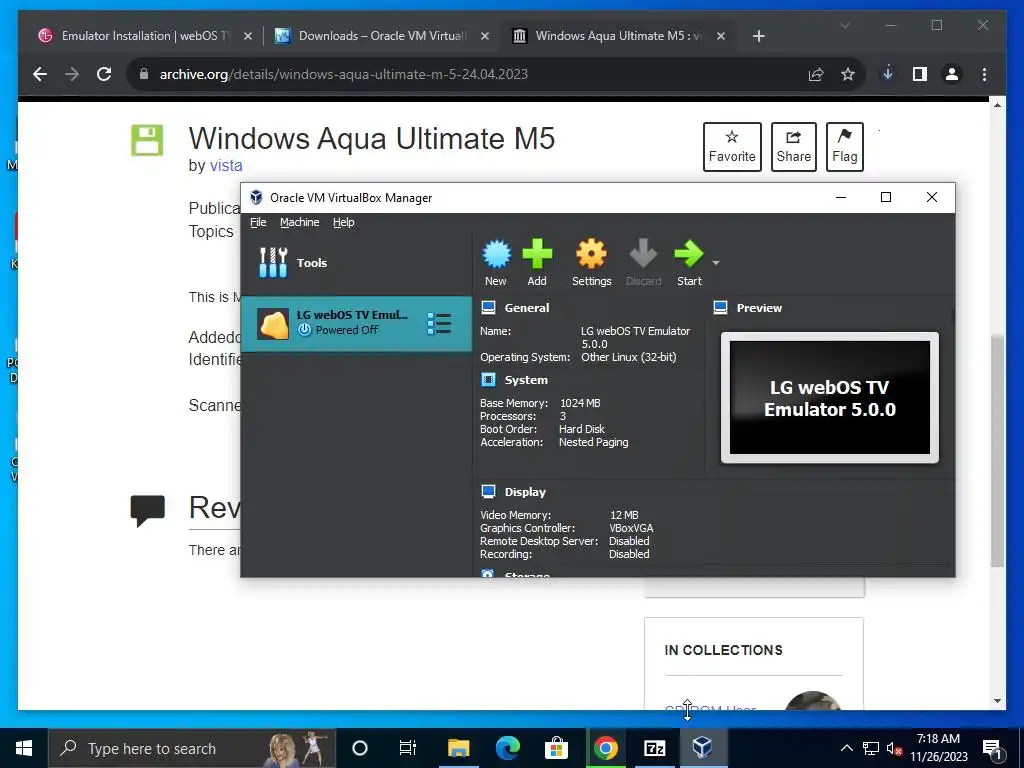Image resolution: width=1024 pixels, height=768 pixels.
Task: Open a new Chrome tab
Action: 758,36
